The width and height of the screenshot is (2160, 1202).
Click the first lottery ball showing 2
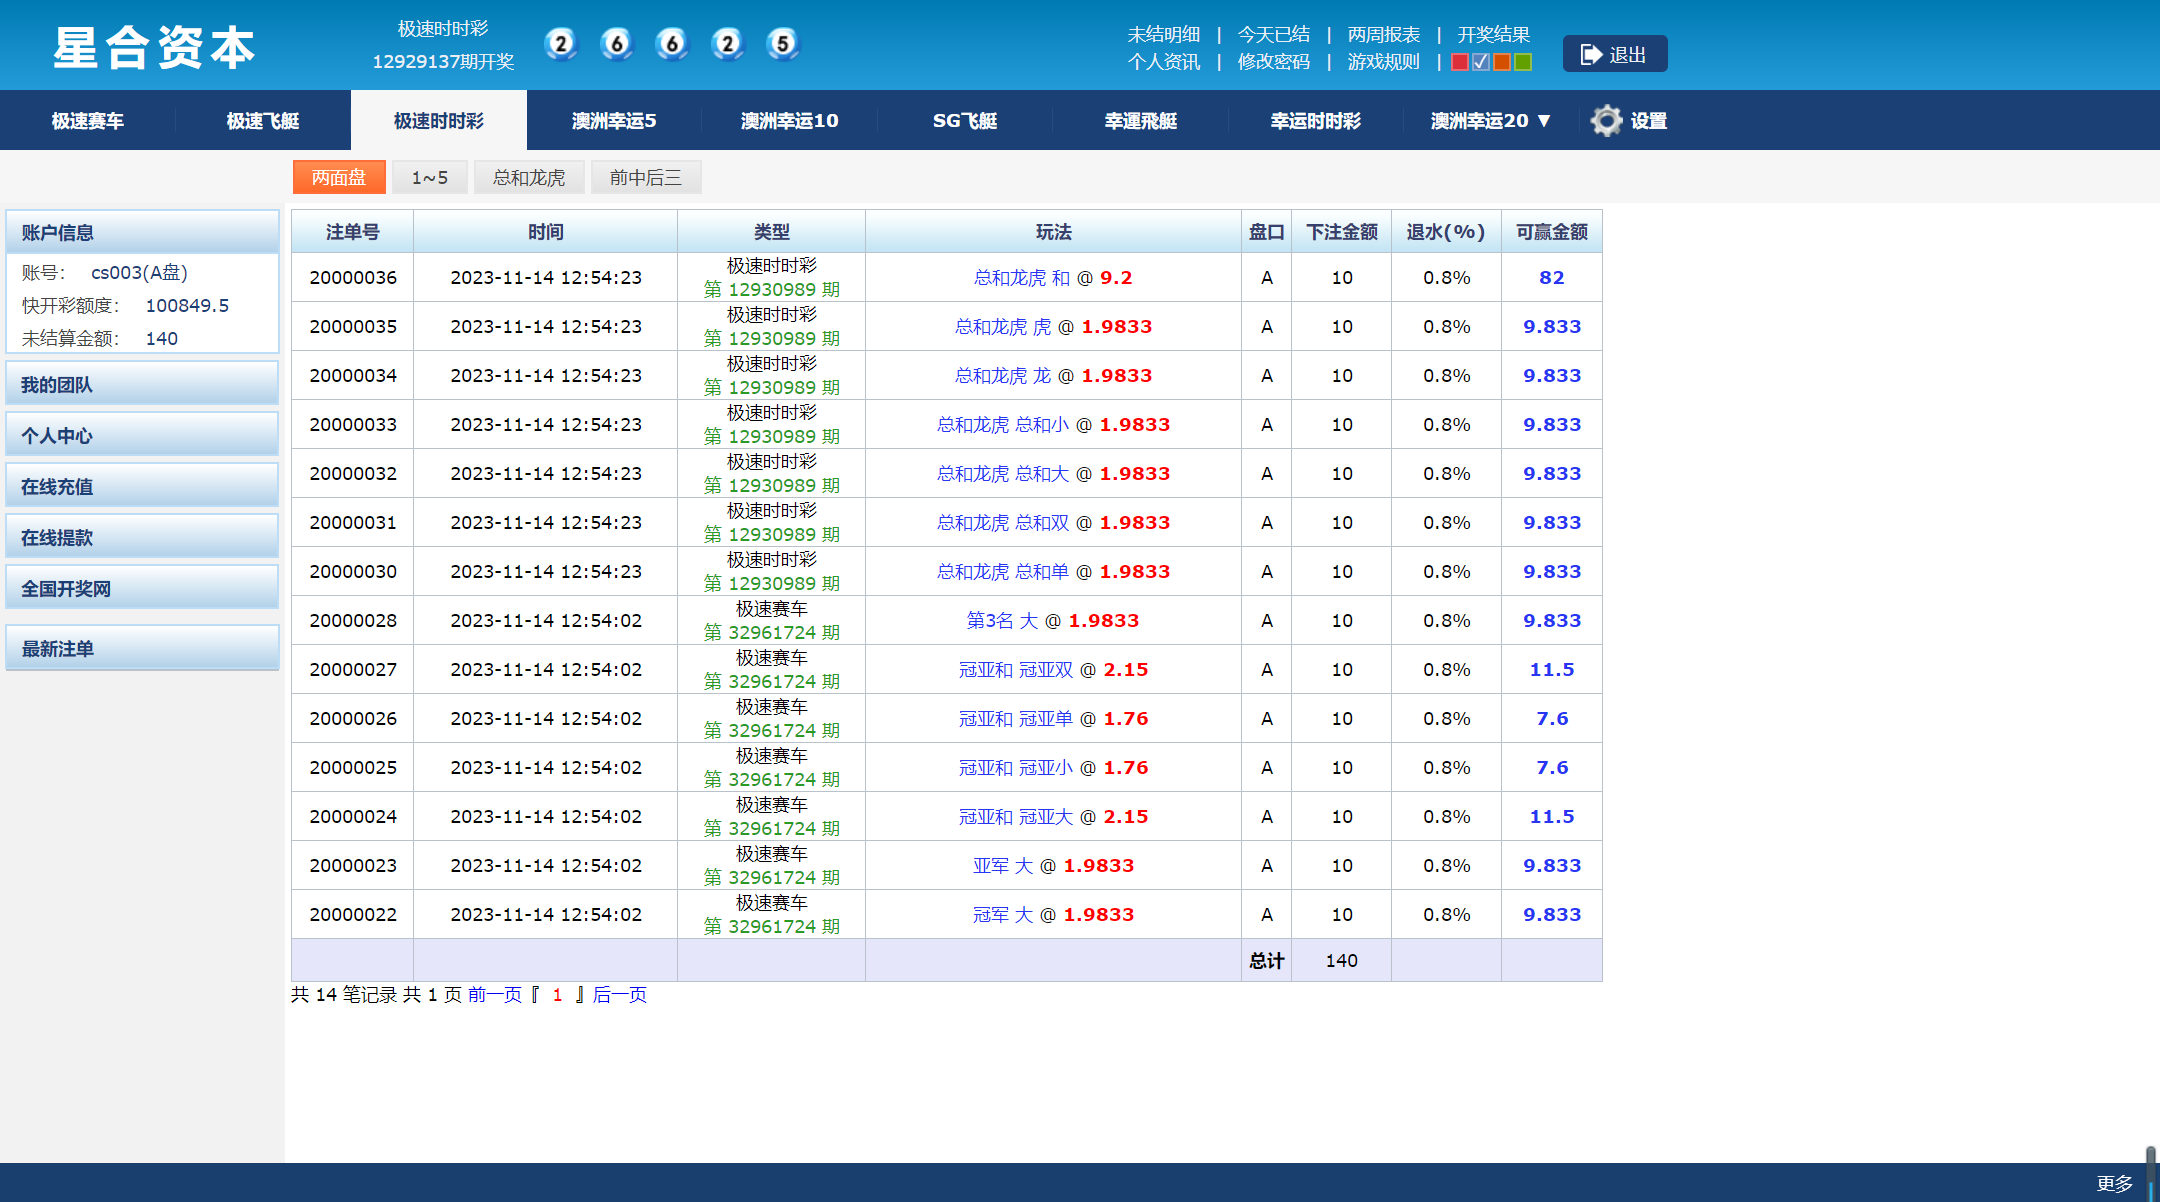pos(561,44)
